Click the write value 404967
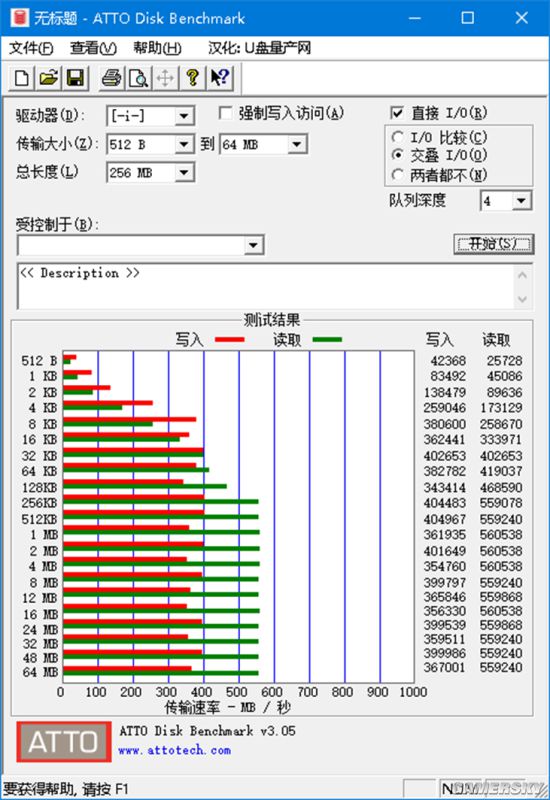 tap(444, 519)
